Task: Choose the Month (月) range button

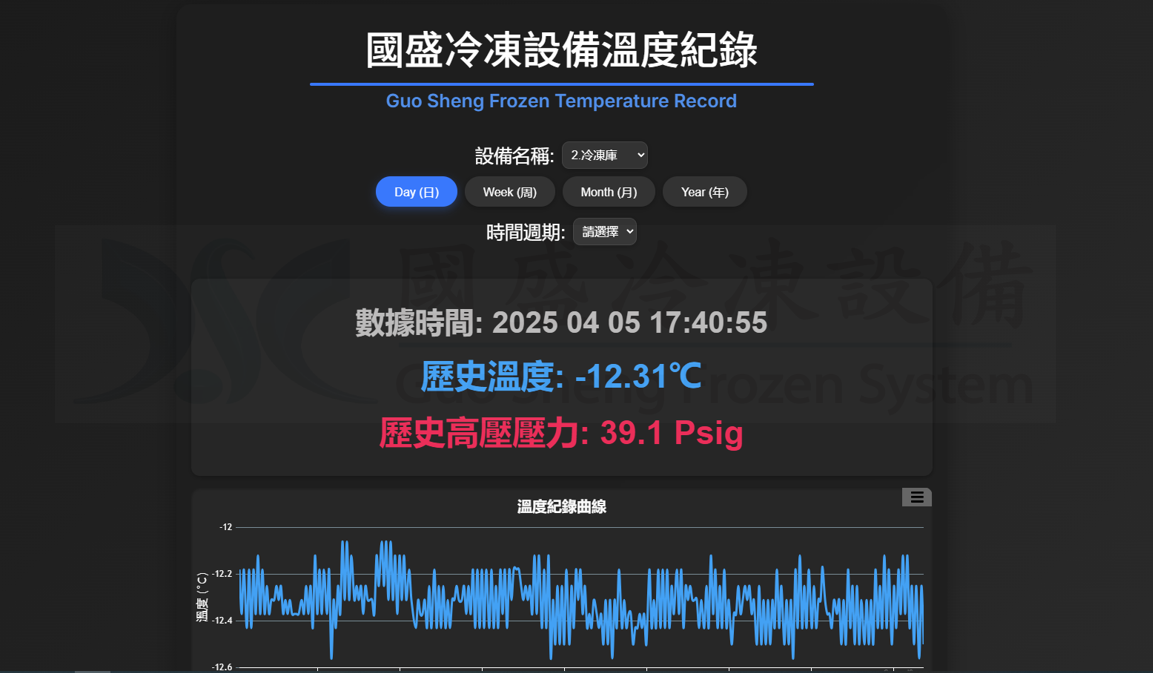Action: point(608,192)
